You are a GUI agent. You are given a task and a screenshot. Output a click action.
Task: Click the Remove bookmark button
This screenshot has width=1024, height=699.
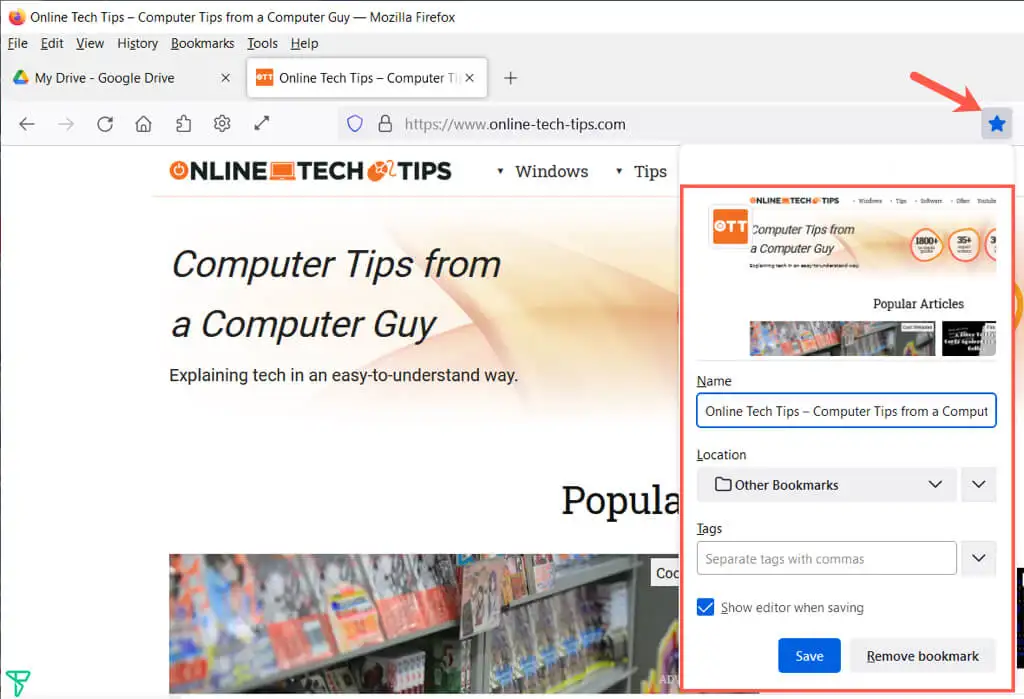point(922,656)
